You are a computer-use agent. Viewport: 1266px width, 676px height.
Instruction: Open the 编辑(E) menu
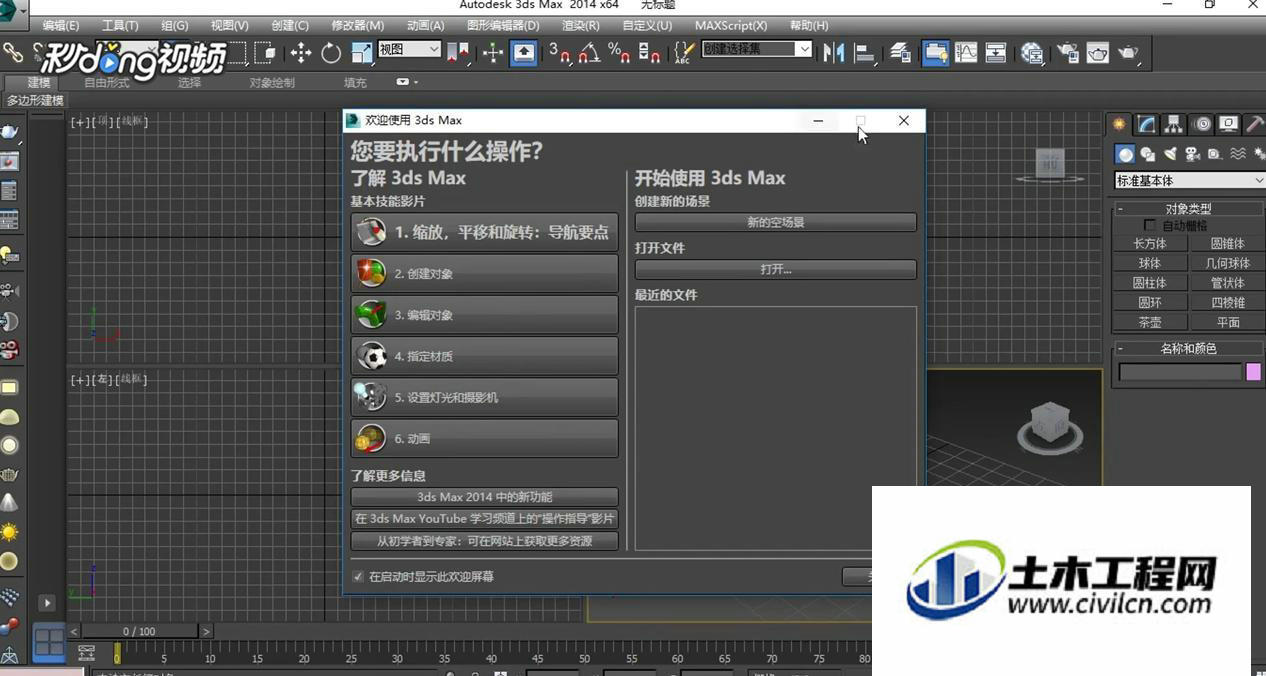coord(61,25)
